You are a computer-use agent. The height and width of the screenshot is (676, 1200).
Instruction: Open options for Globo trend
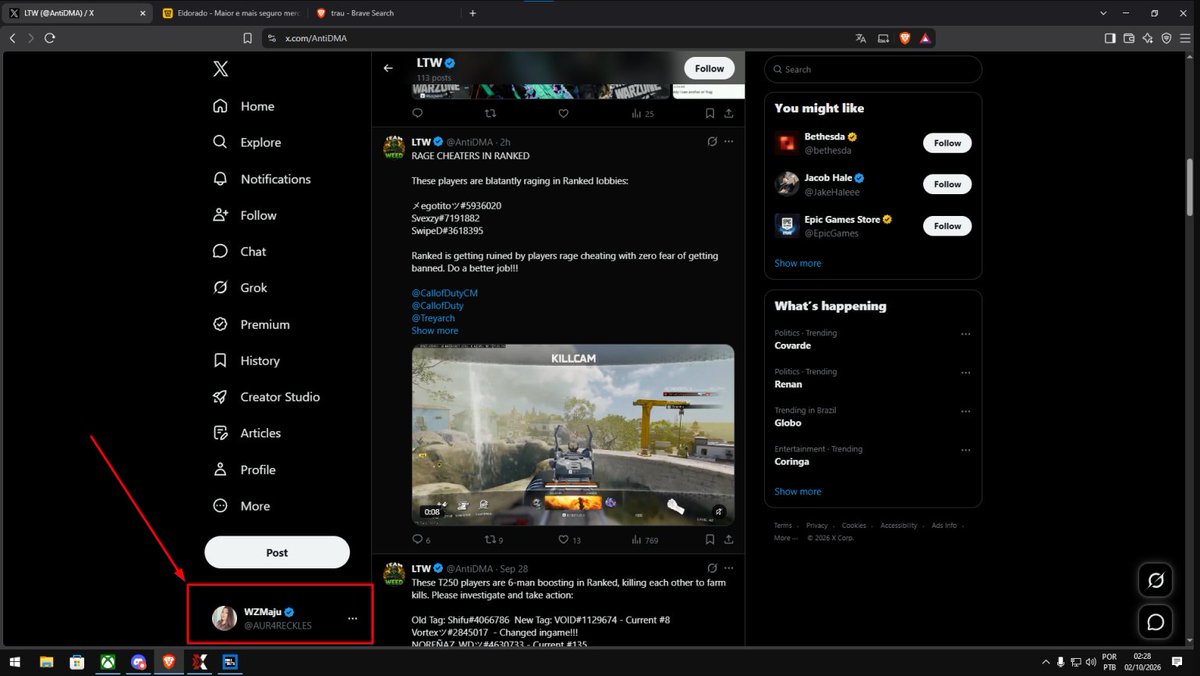(x=965, y=411)
